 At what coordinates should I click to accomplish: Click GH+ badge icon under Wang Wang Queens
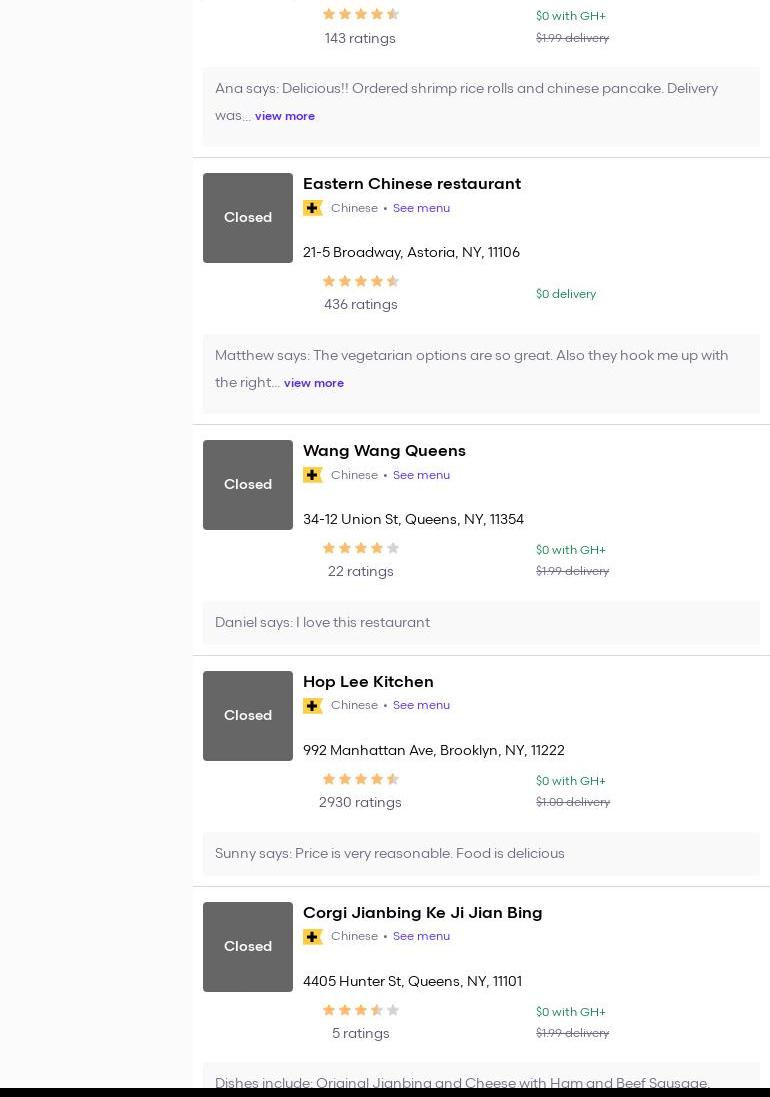click(313, 475)
